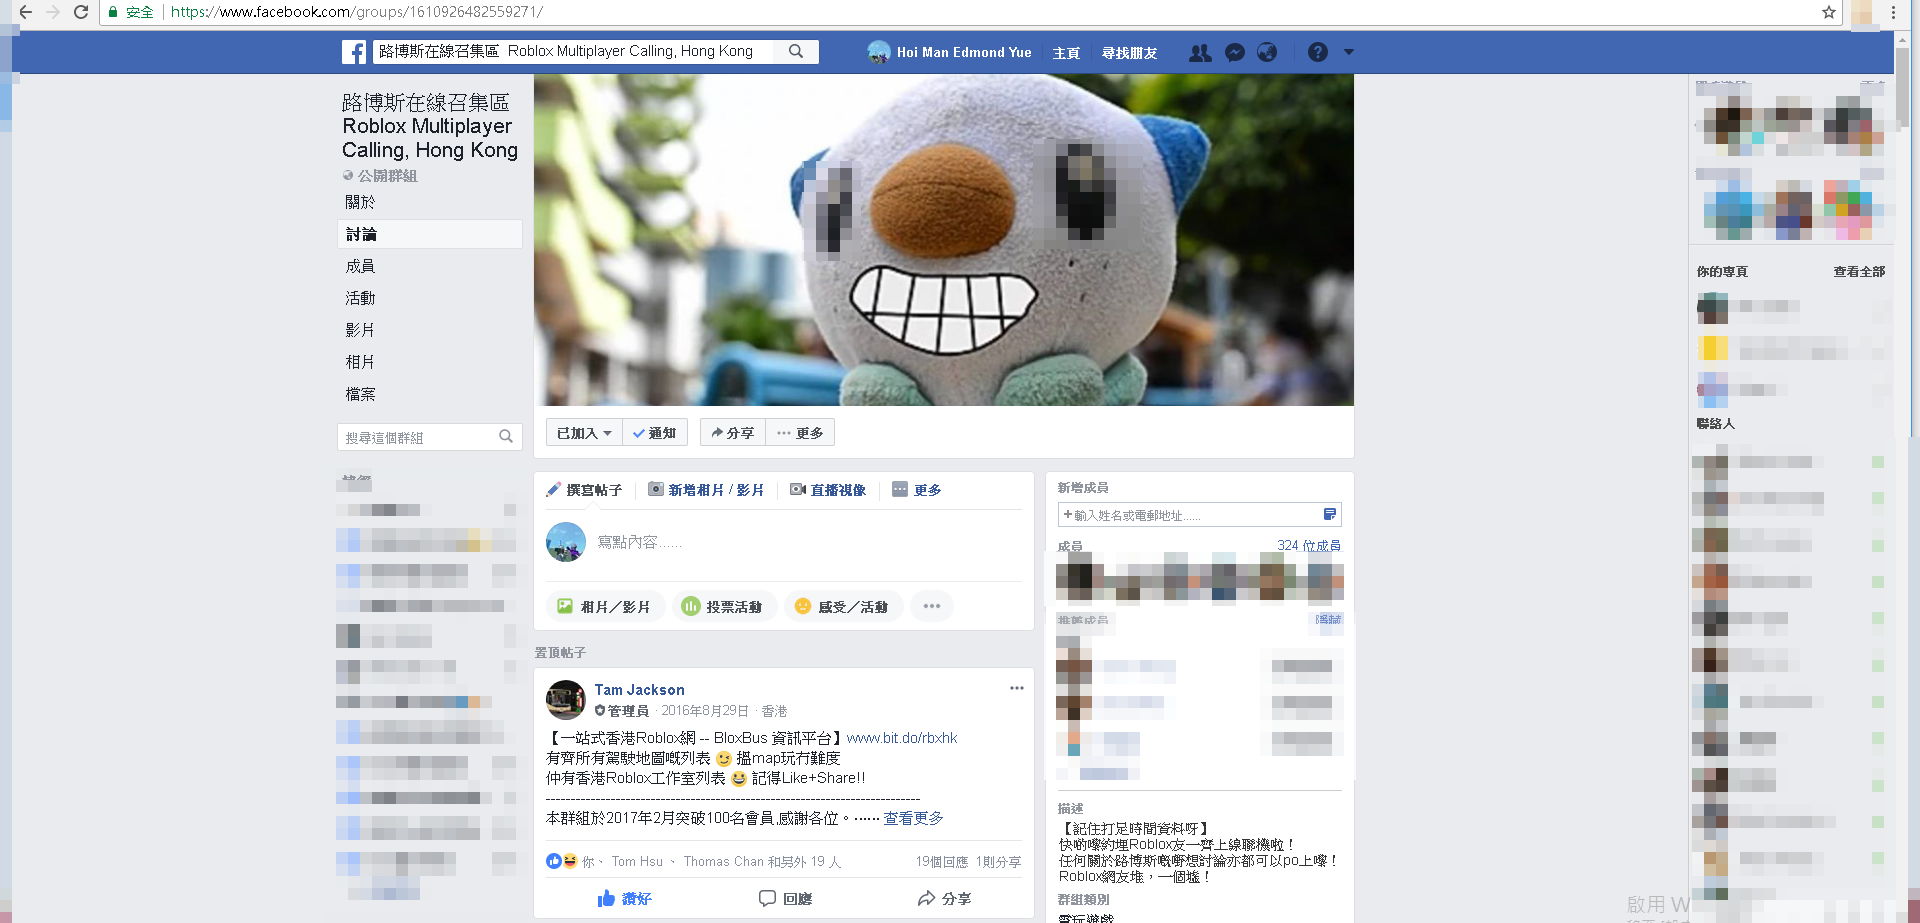
Task: Open Tam Jackson post options menu
Action: coord(1016,688)
